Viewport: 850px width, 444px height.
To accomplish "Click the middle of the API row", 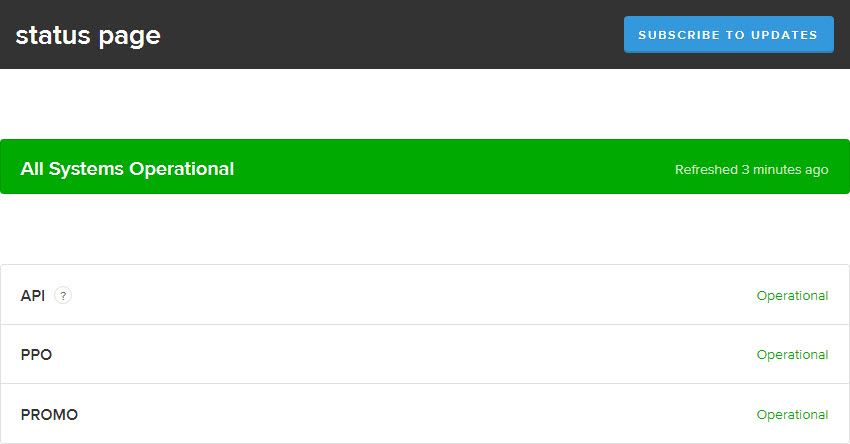I will point(425,296).
